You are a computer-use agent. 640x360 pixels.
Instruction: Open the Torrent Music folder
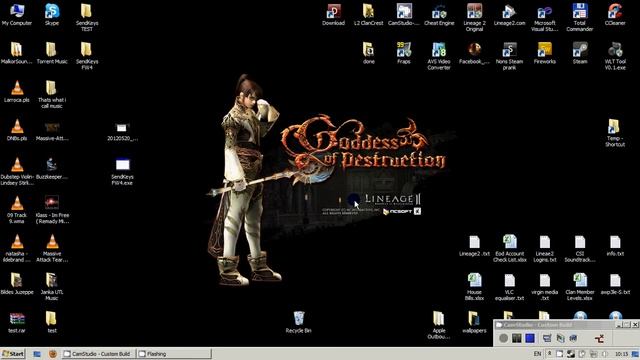pos(52,53)
